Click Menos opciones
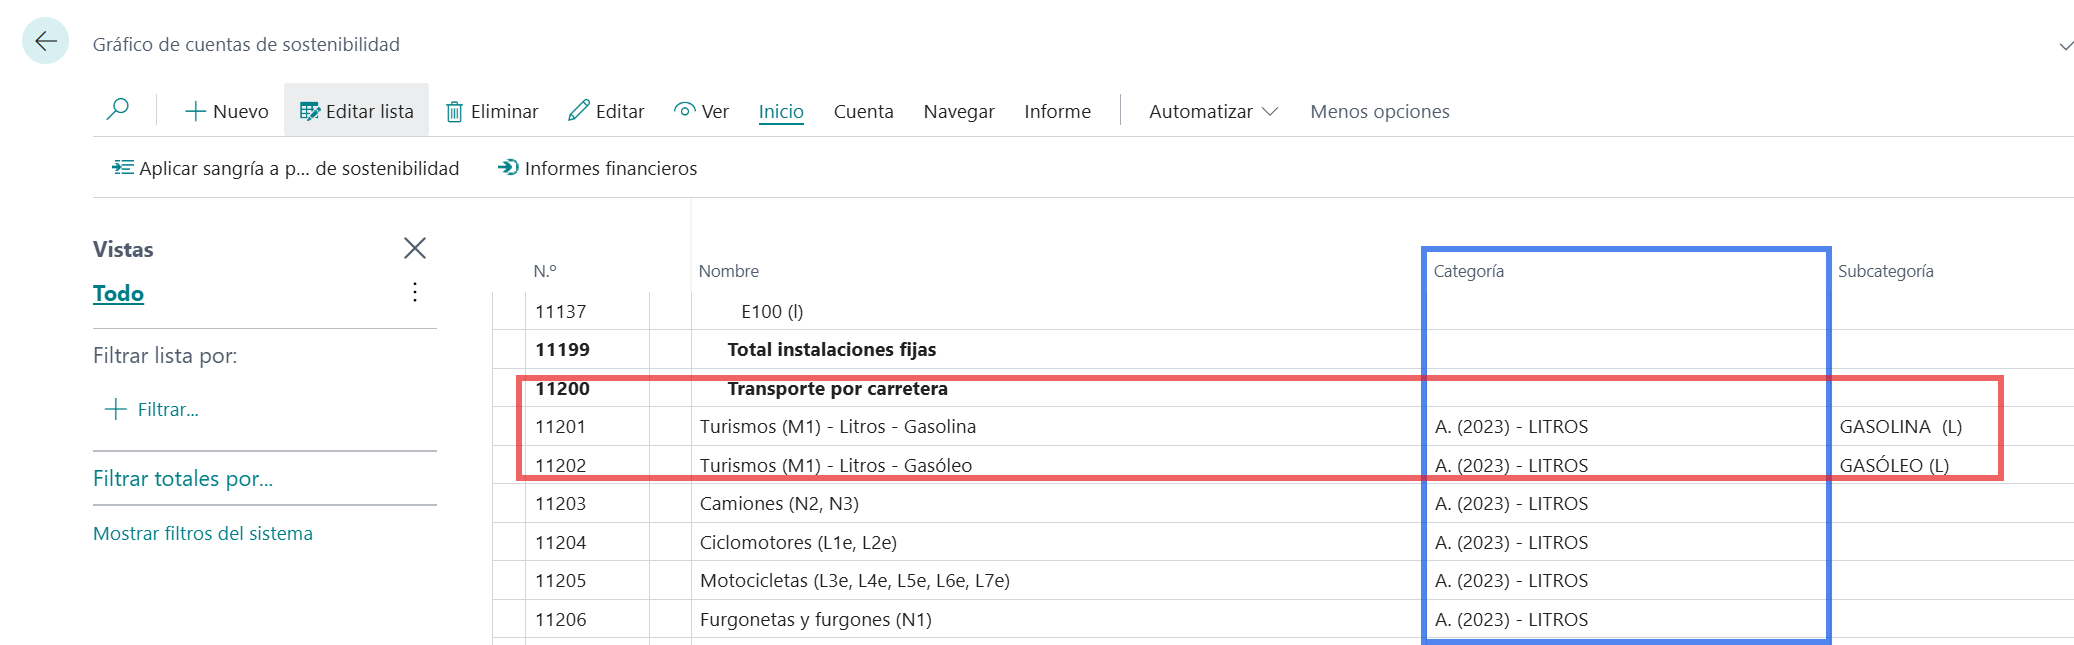The width and height of the screenshot is (2074, 645). coord(1380,111)
